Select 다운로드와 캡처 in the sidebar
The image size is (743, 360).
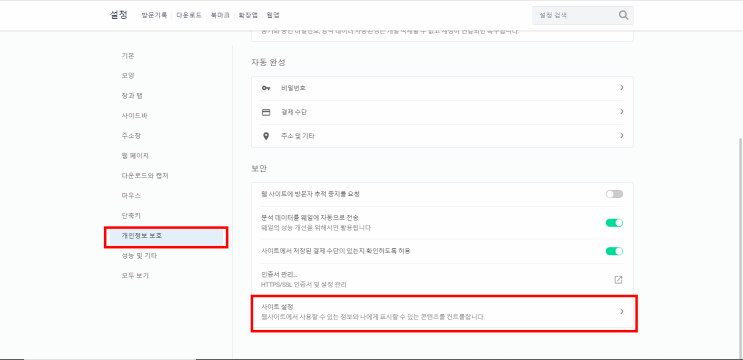pyautogui.click(x=145, y=176)
